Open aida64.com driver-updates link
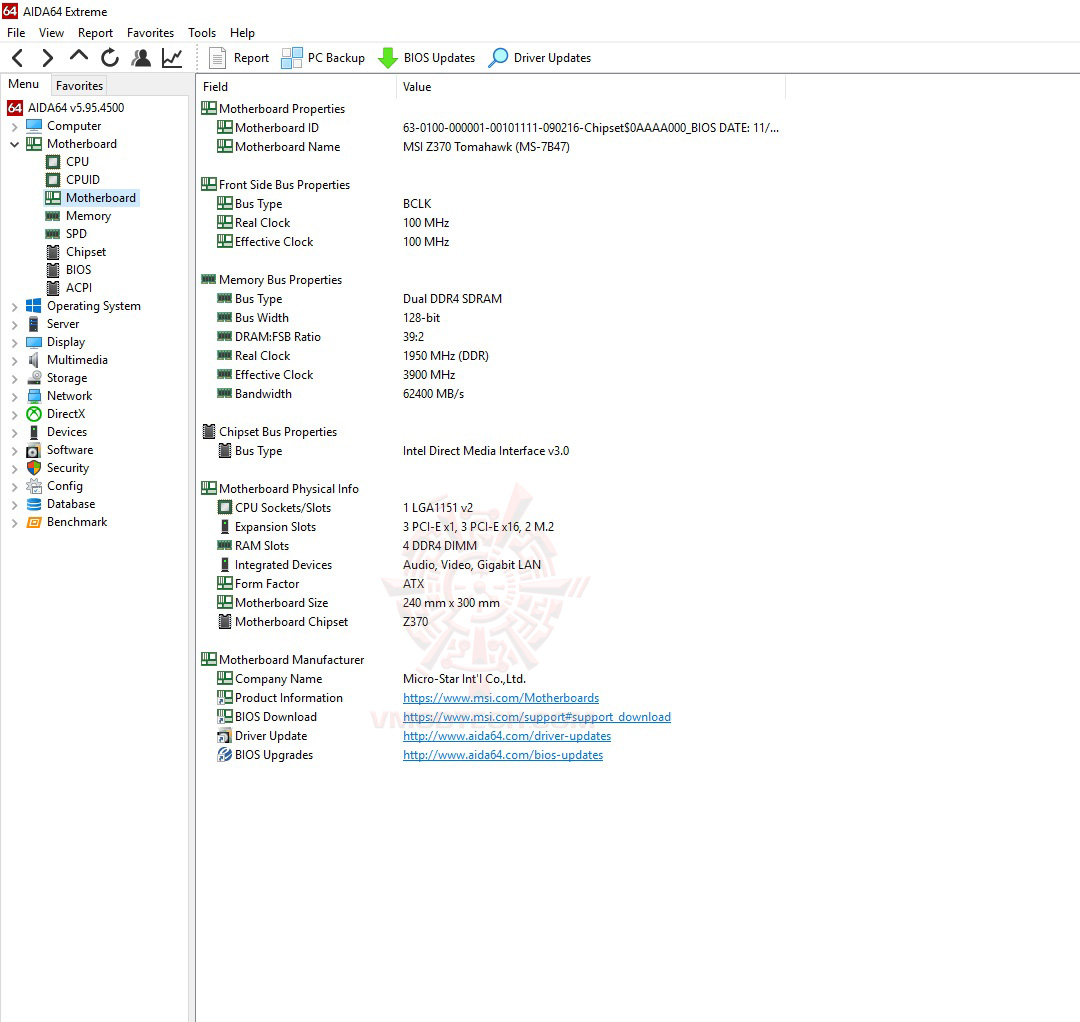 (507, 736)
